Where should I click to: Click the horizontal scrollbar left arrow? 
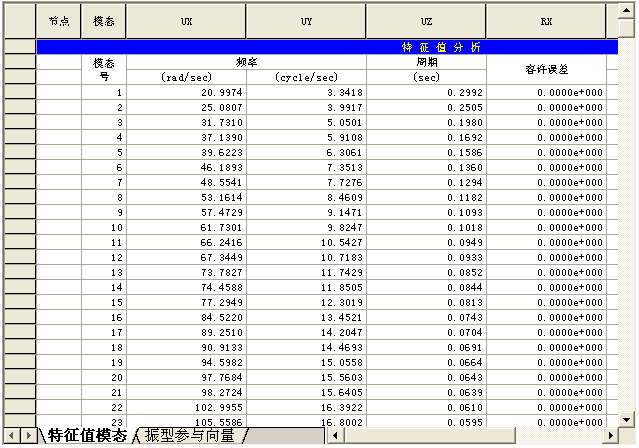335,436
